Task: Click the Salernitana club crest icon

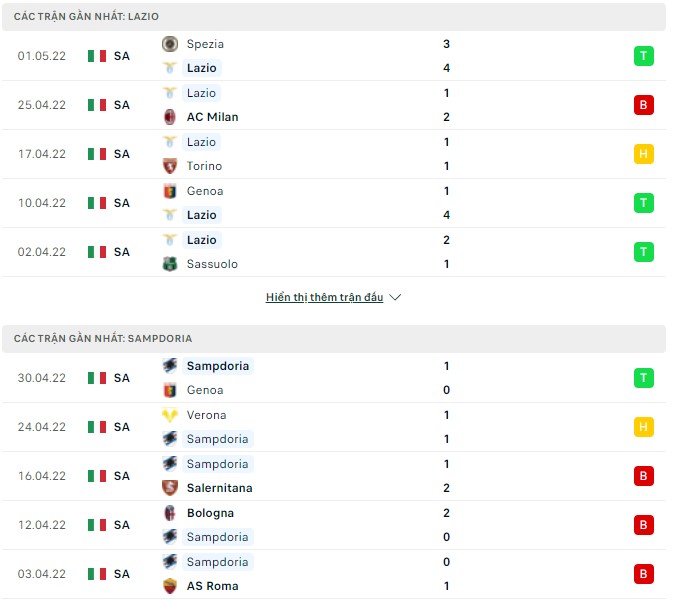Action: click(170, 488)
